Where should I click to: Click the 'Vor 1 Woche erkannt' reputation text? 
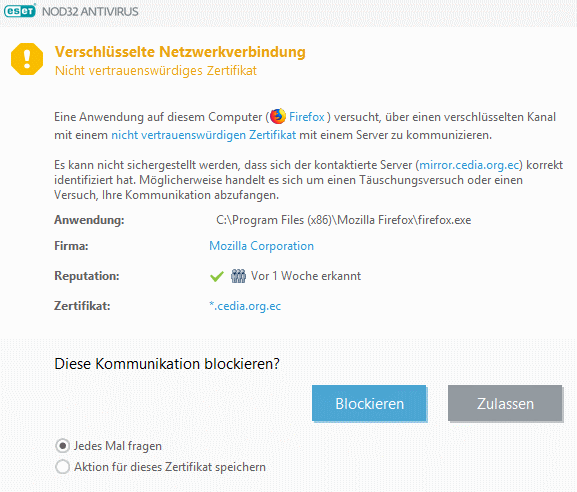pyautogui.click(x=306, y=276)
